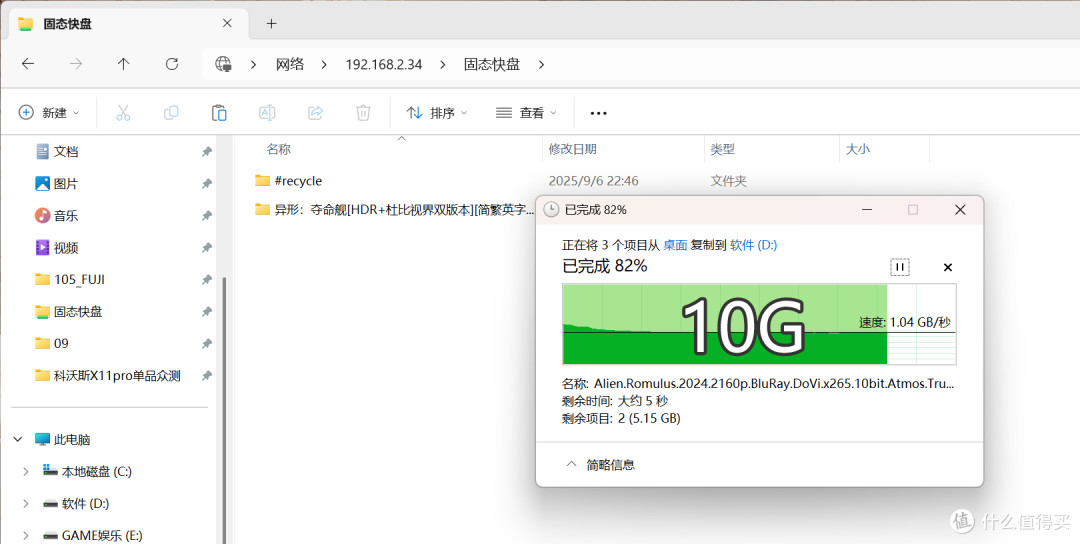This screenshot has width=1080, height=544.
Task: Unpin 视频 from quick access
Action: click(x=206, y=248)
